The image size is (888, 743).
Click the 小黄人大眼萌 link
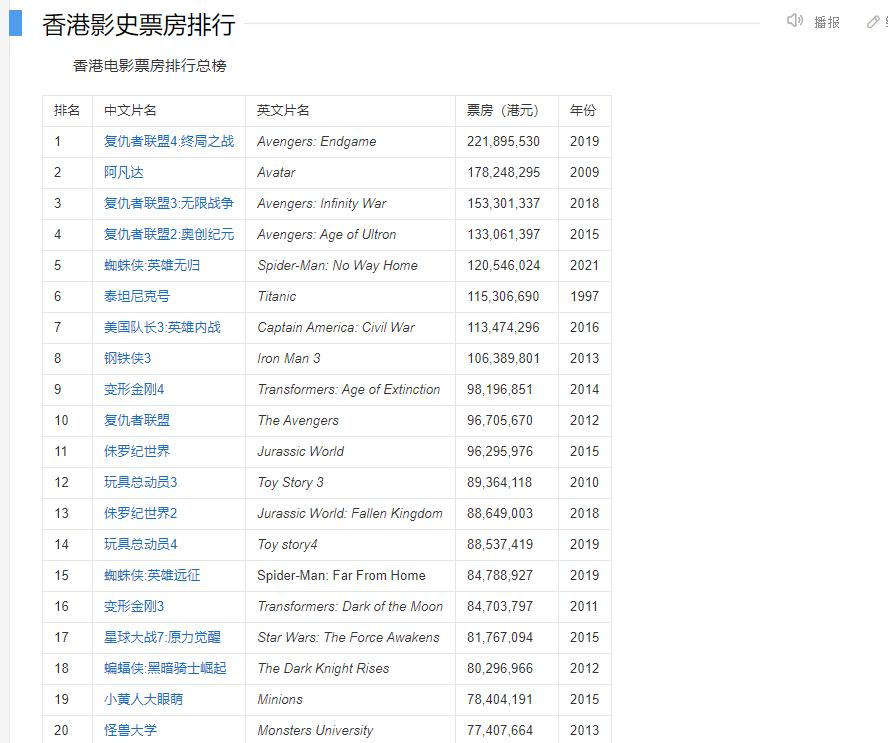point(143,699)
